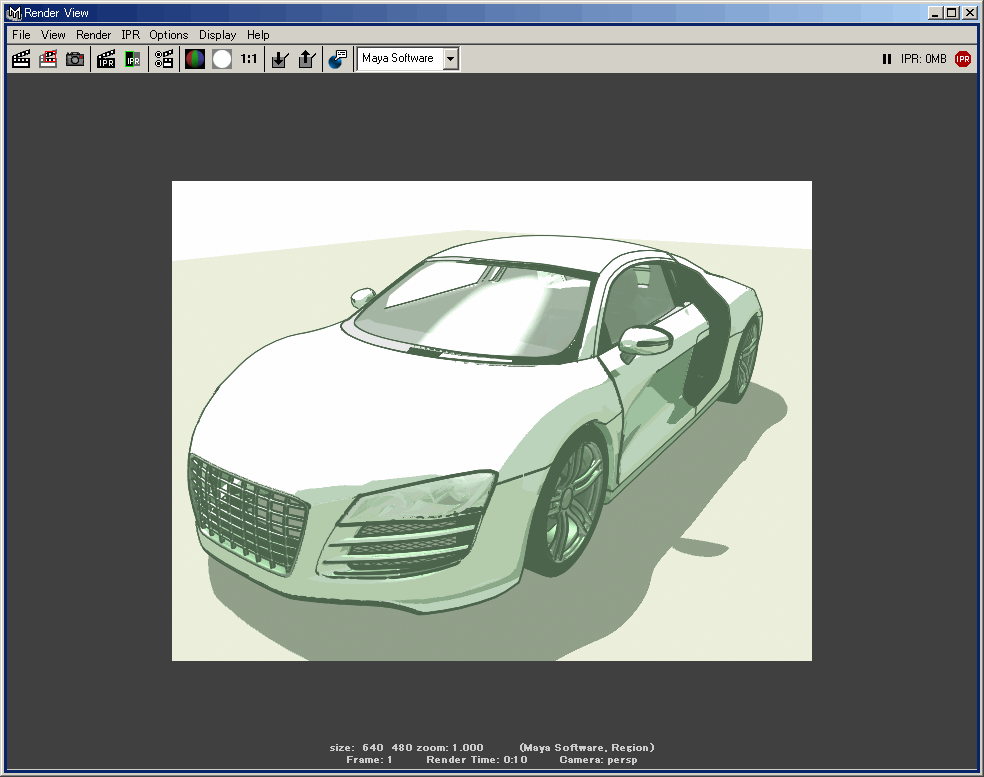Open the Render menu

tap(93, 35)
